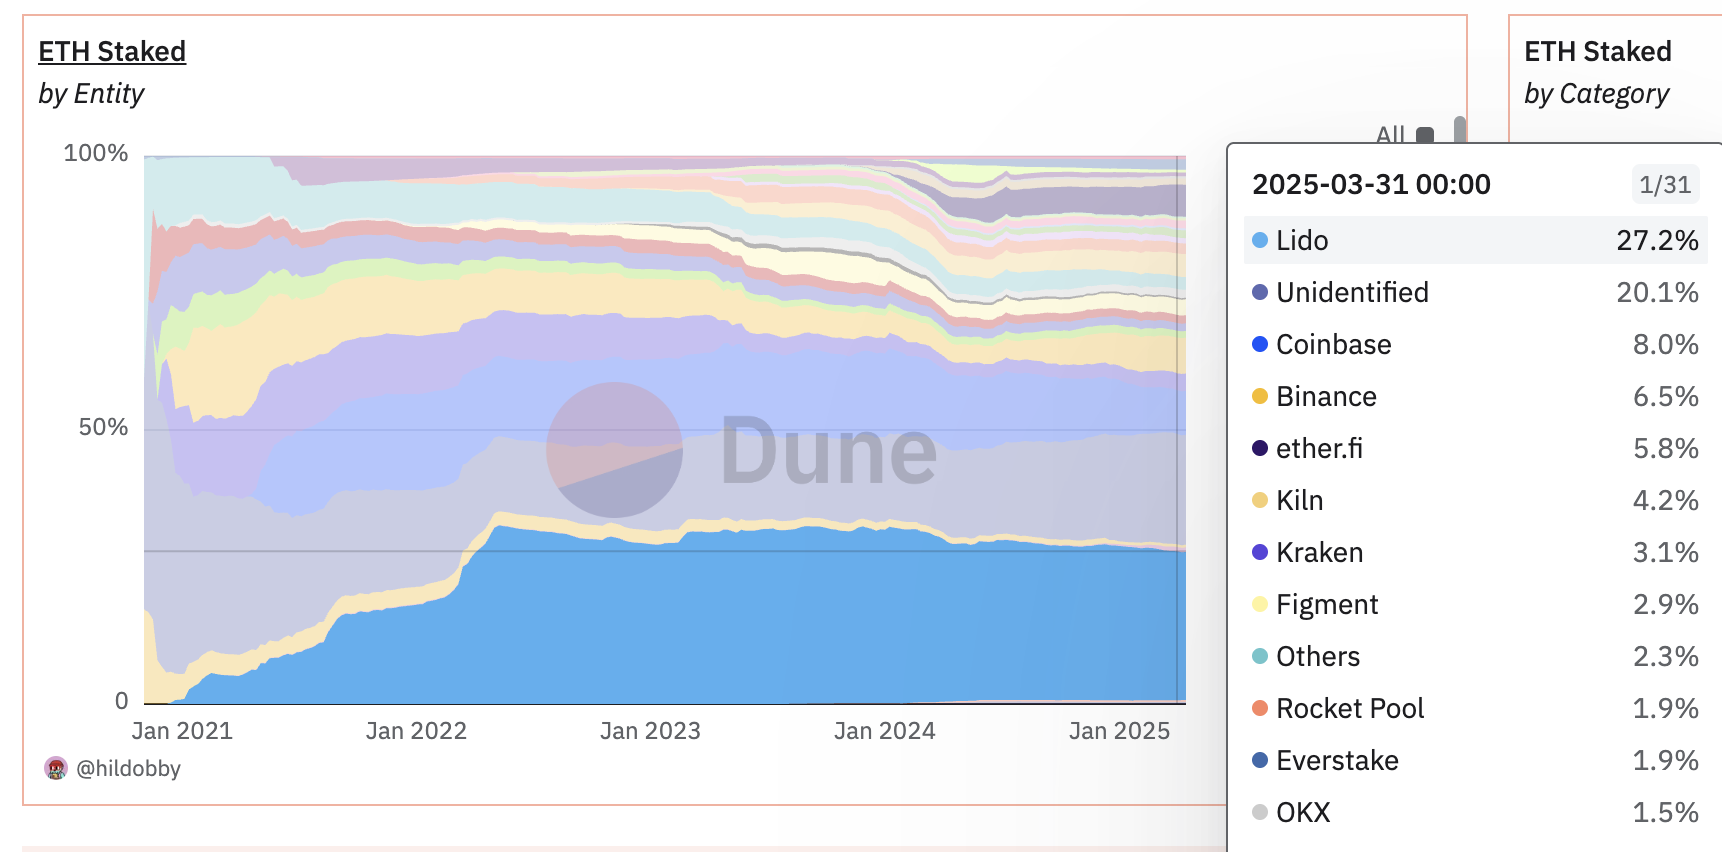Click the OKX gray color dot
This screenshot has width=1722, height=852.
(1260, 812)
